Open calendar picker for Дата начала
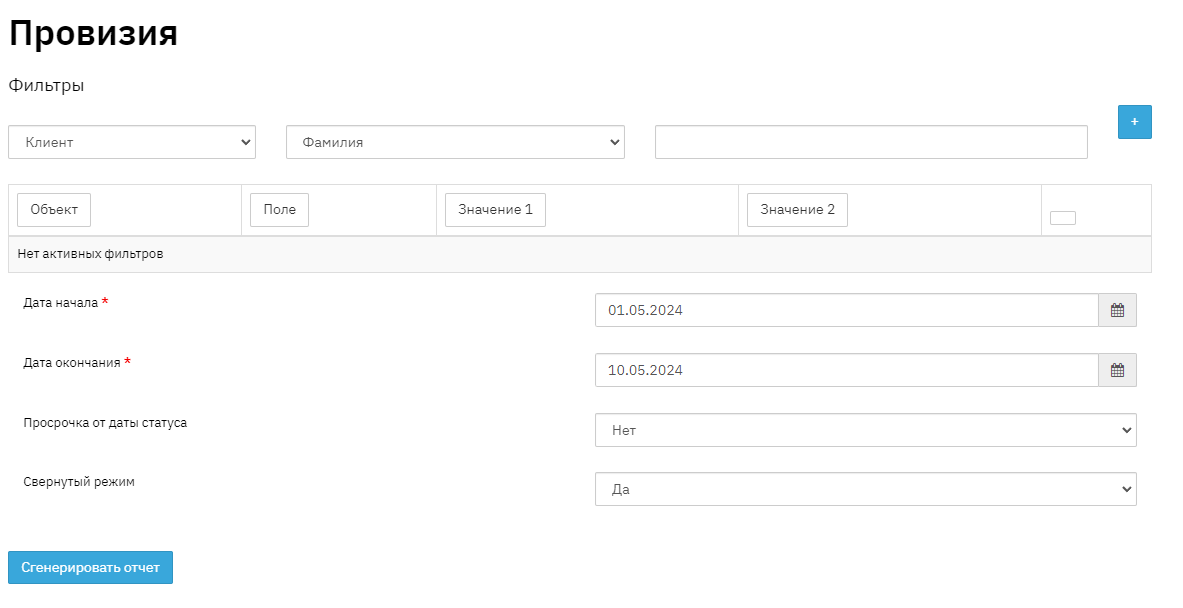The image size is (1183, 608). (1117, 310)
